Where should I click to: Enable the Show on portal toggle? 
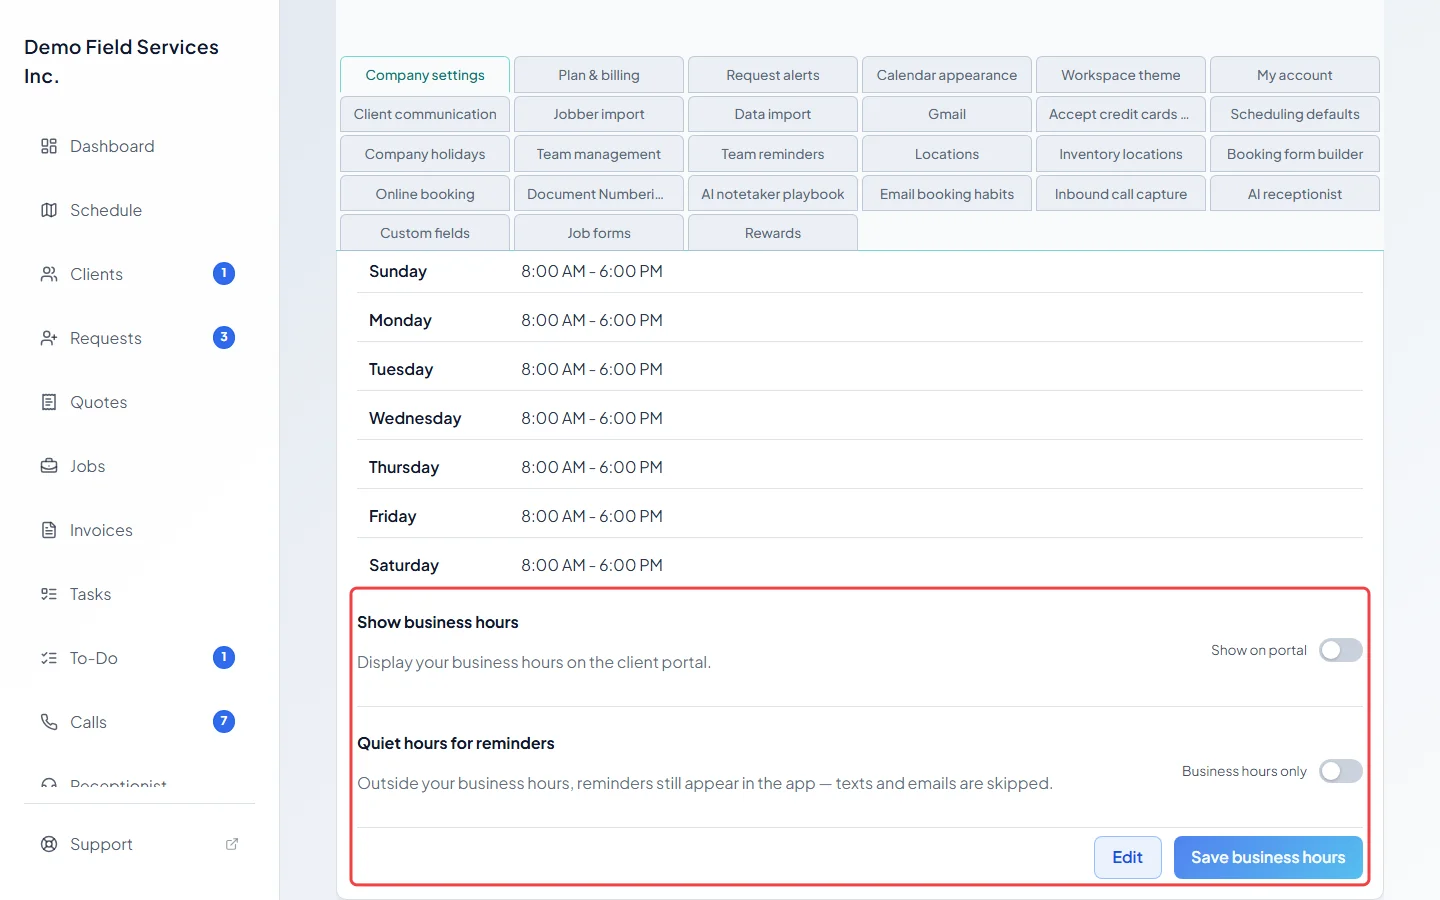[1341, 650]
